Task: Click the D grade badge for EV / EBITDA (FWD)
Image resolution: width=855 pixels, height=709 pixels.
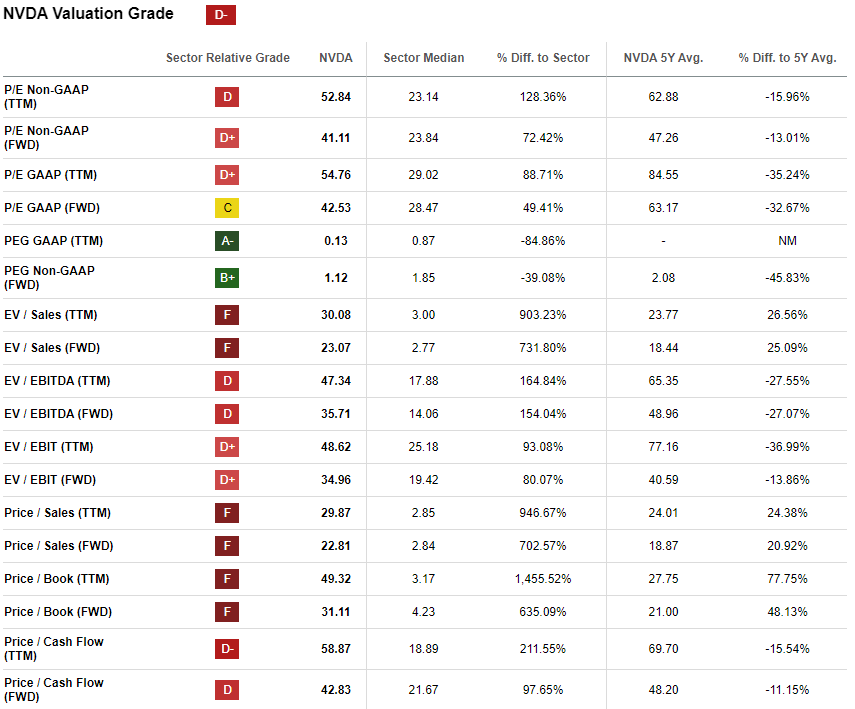Action: click(x=227, y=414)
